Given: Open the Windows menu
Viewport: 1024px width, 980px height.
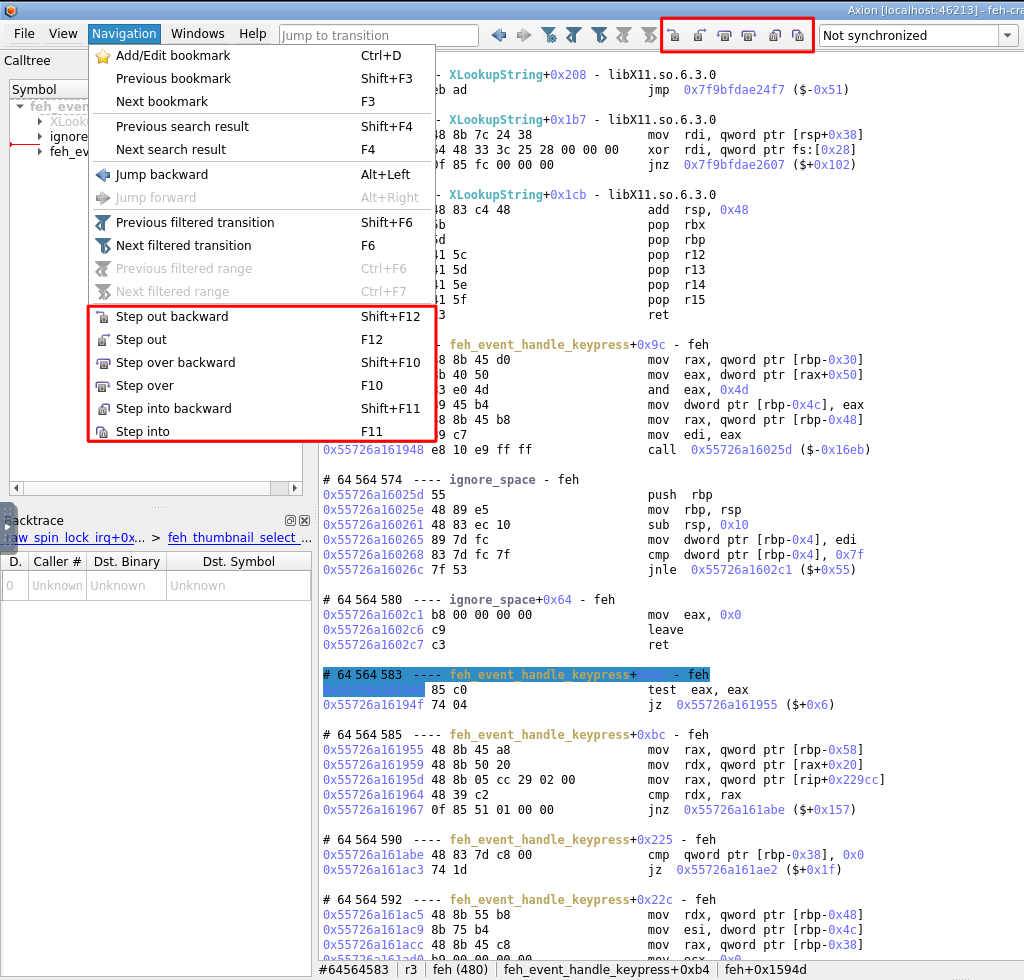Looking at the screenshot, I should tap(197, 33).
